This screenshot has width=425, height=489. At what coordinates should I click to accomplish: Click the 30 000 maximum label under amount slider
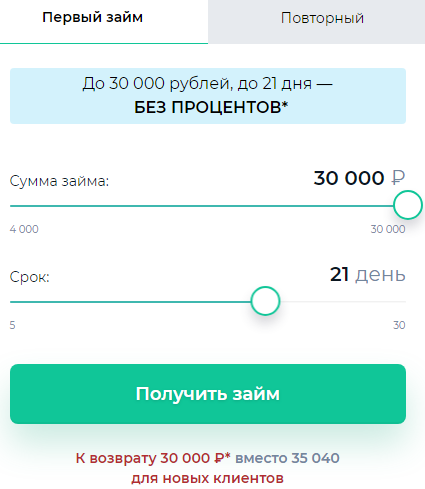(388, 229)
